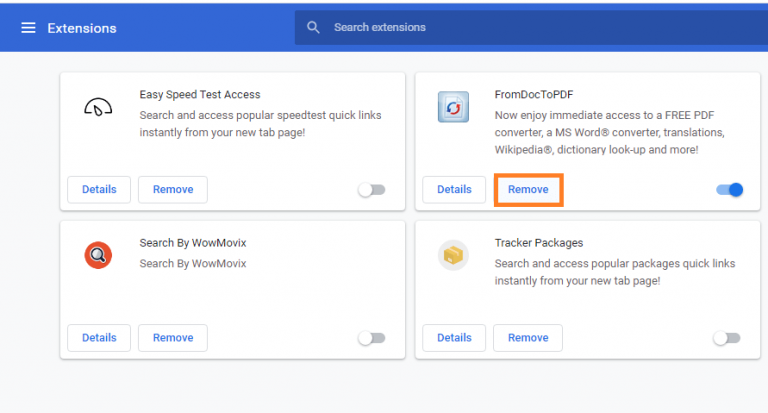Remove the FromDocToPDF extension
768x413 pixels.
click(528, 189)
